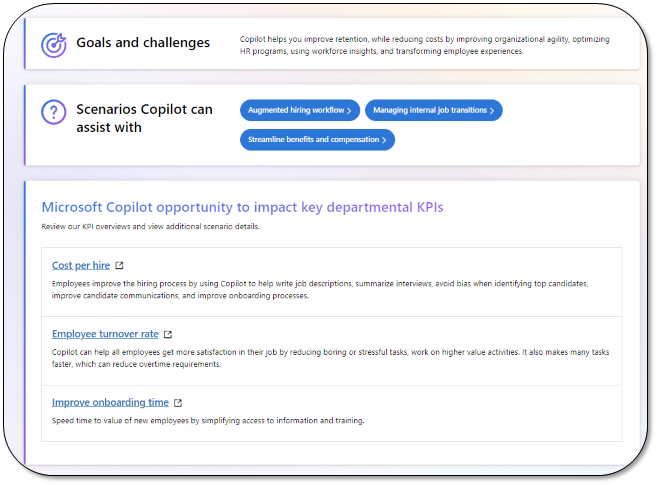Click the Microsoft Copilot opportunity KPIs heading
This screenshot has width=657, height=485.
242,207
